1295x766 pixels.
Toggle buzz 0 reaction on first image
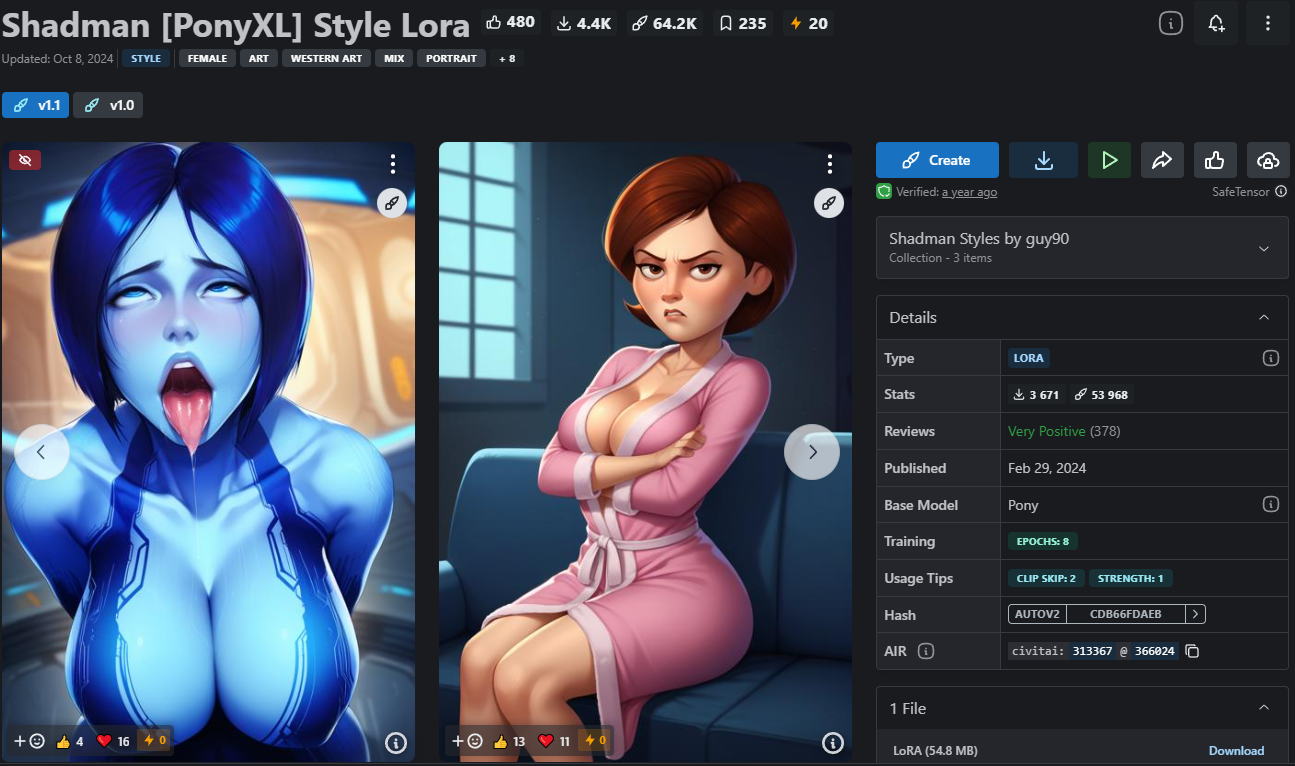click(x=156, y=741)
